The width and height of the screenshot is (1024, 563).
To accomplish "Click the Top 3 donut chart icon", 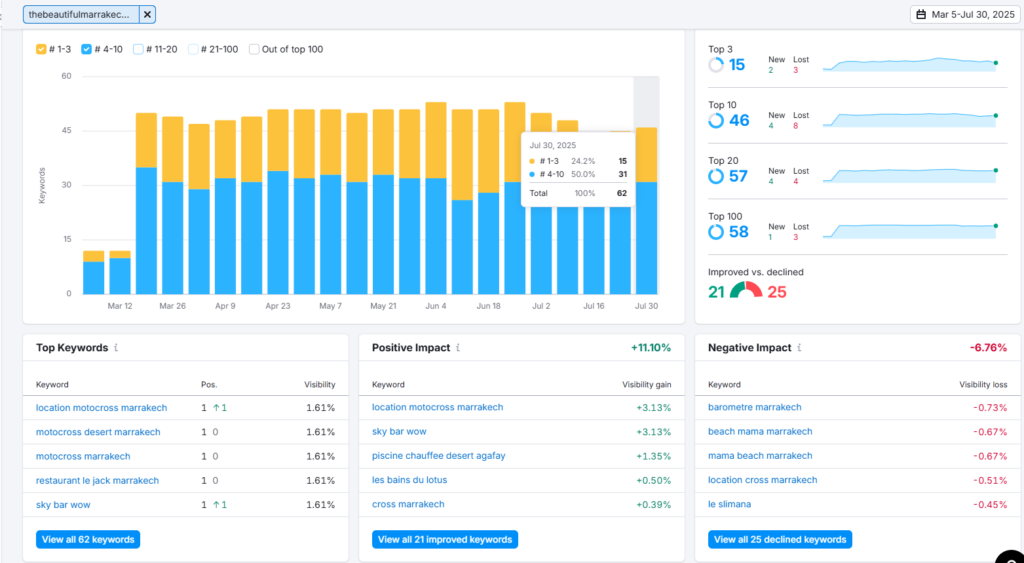I will click(716, 65).
